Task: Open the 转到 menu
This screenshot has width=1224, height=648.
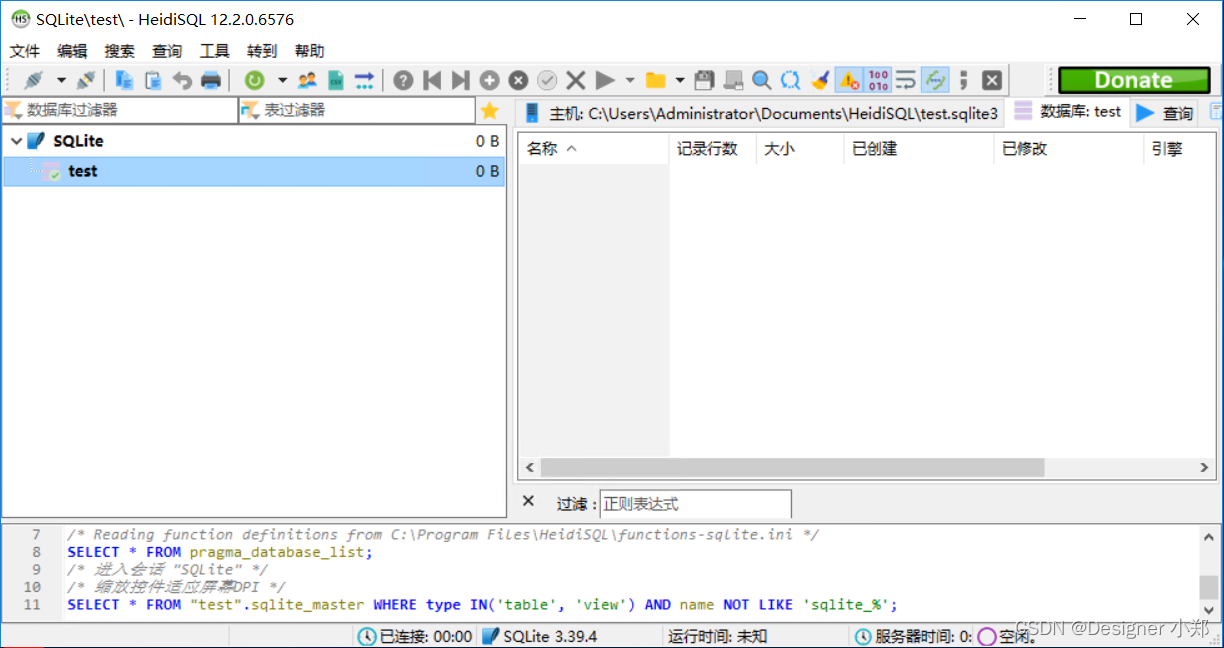Action: tap(262, 51)
